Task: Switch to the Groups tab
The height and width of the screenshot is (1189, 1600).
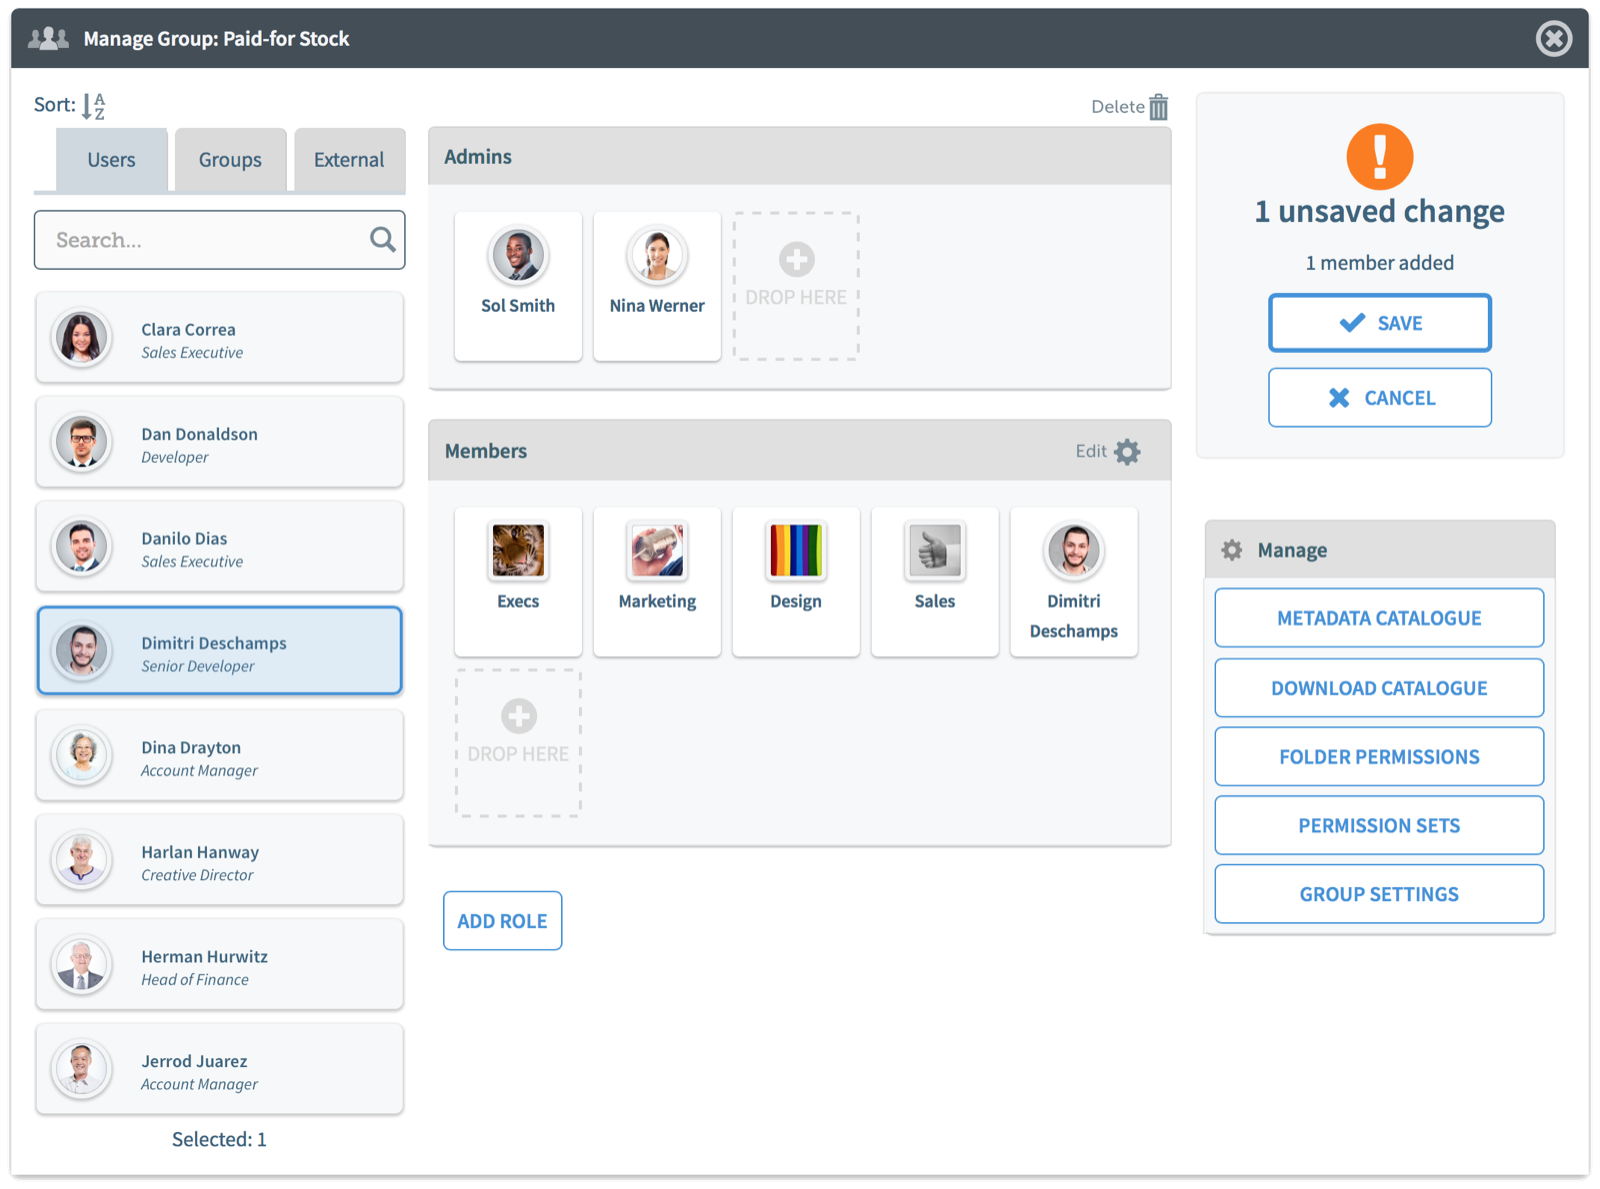Action: 230,160
